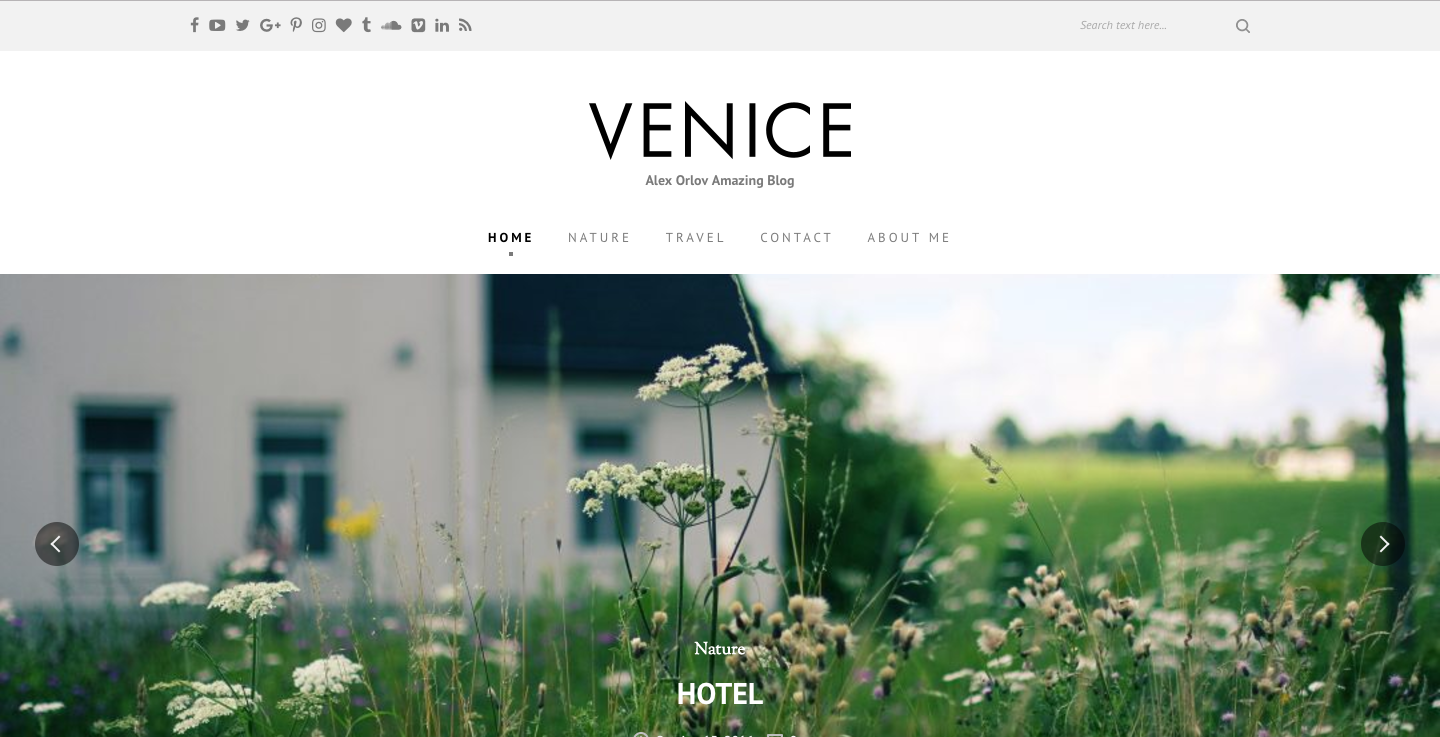Show the previous slide arrow
The width and height of the screenshot is (1440, 737).
coord(57,544)
